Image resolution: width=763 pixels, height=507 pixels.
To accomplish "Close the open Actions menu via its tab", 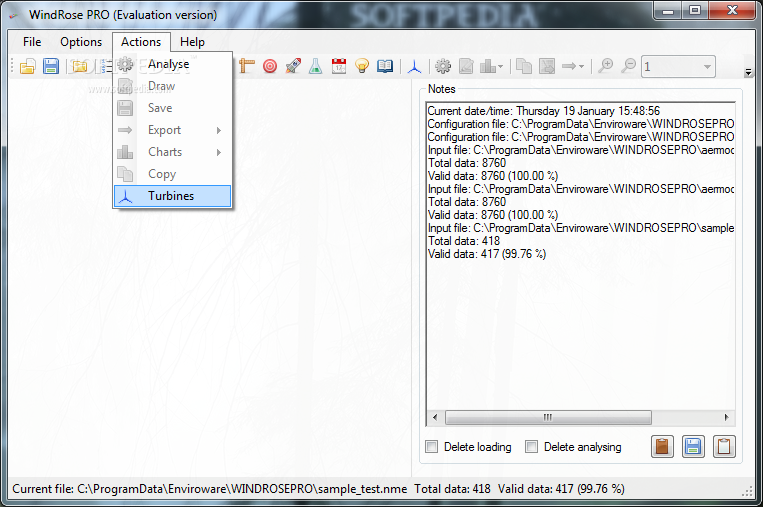I will [141, 42].
